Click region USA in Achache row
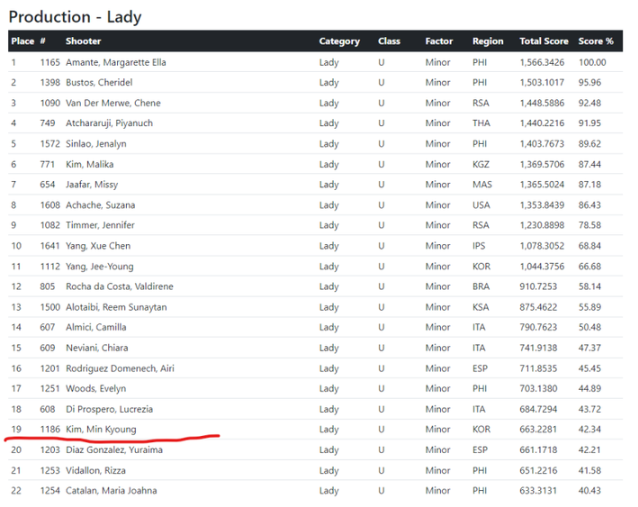The height and width of the screenshot is (507, 638). coord(481,205)
